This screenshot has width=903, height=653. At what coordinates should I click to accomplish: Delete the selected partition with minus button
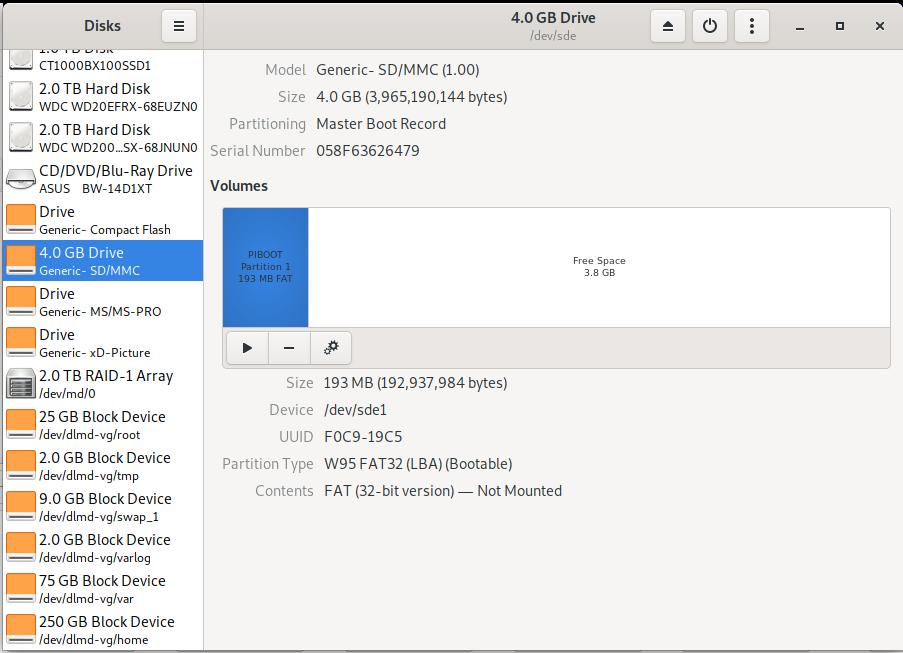click(x=289, y=348)
